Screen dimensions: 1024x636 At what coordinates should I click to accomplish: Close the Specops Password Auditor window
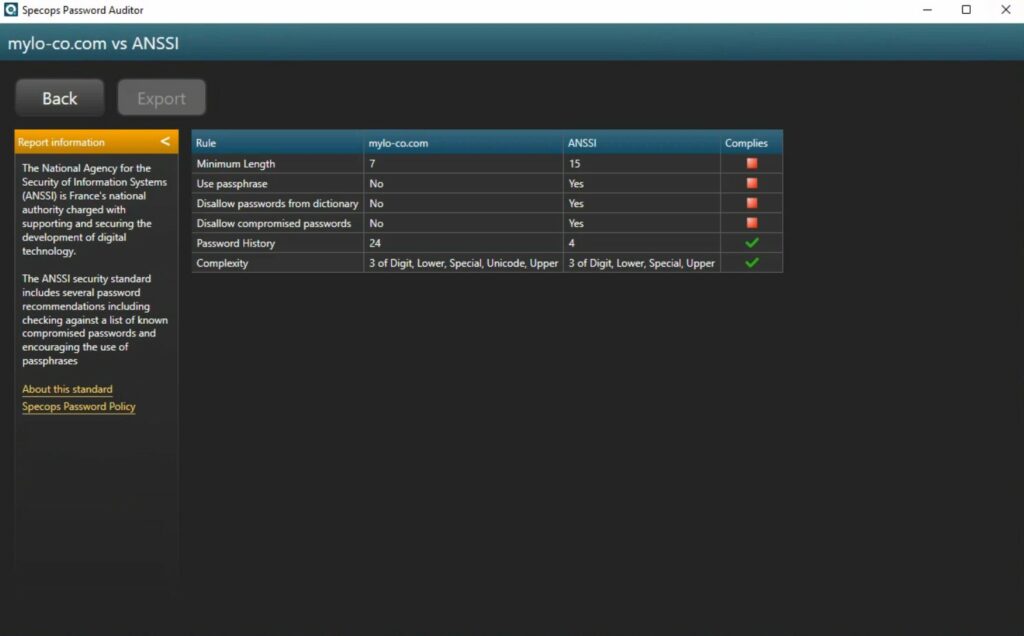point(1006,10)
